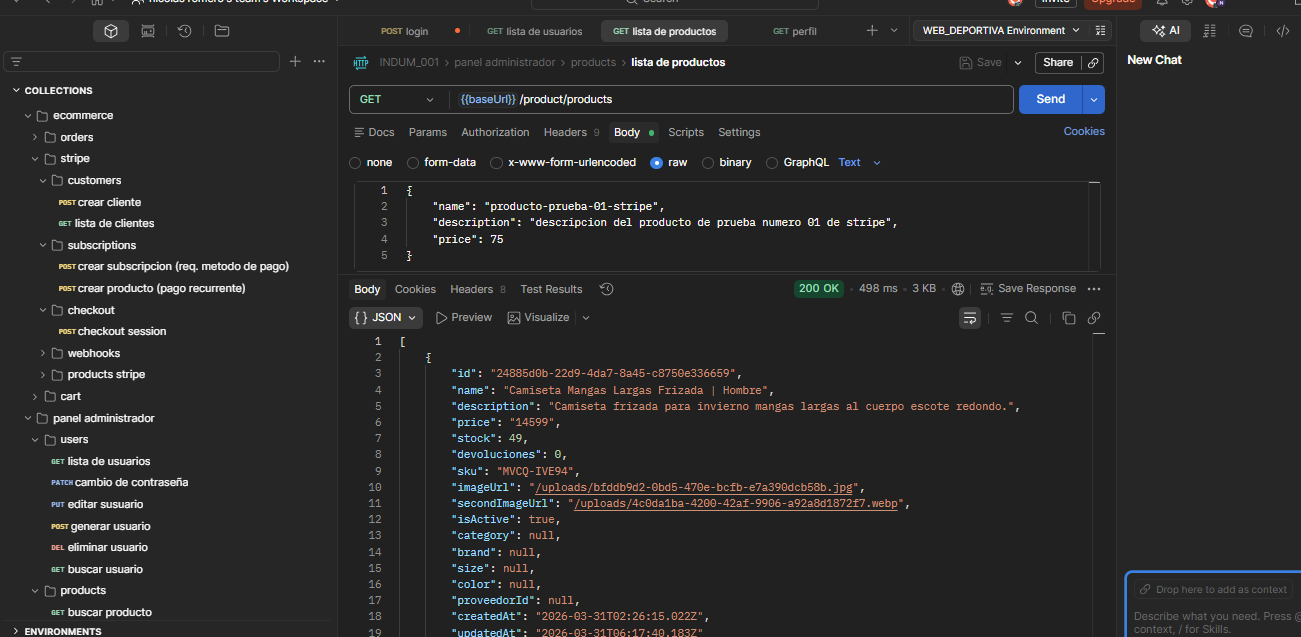
Task: Search within the response using the magnifier icon
Action: click(x=1032, y=317)
